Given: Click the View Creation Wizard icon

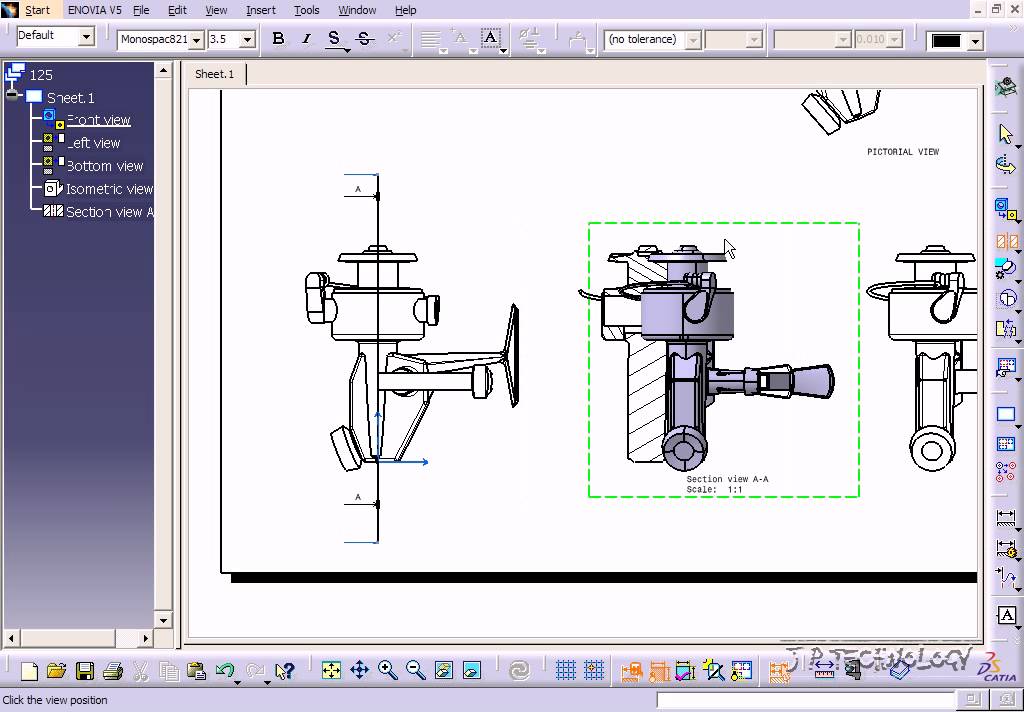Looking at the screenshot, I should click(x=1006, y=368).
